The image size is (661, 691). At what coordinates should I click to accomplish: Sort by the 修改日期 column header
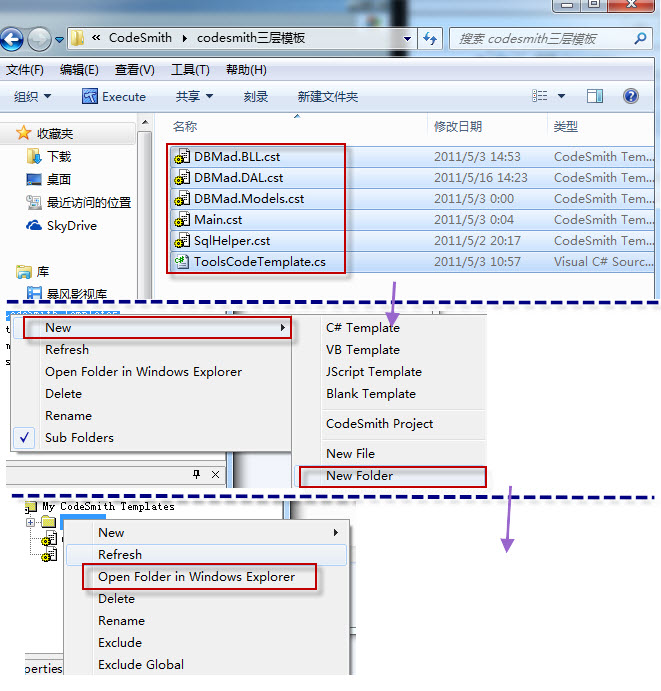(x=458, y=126)
